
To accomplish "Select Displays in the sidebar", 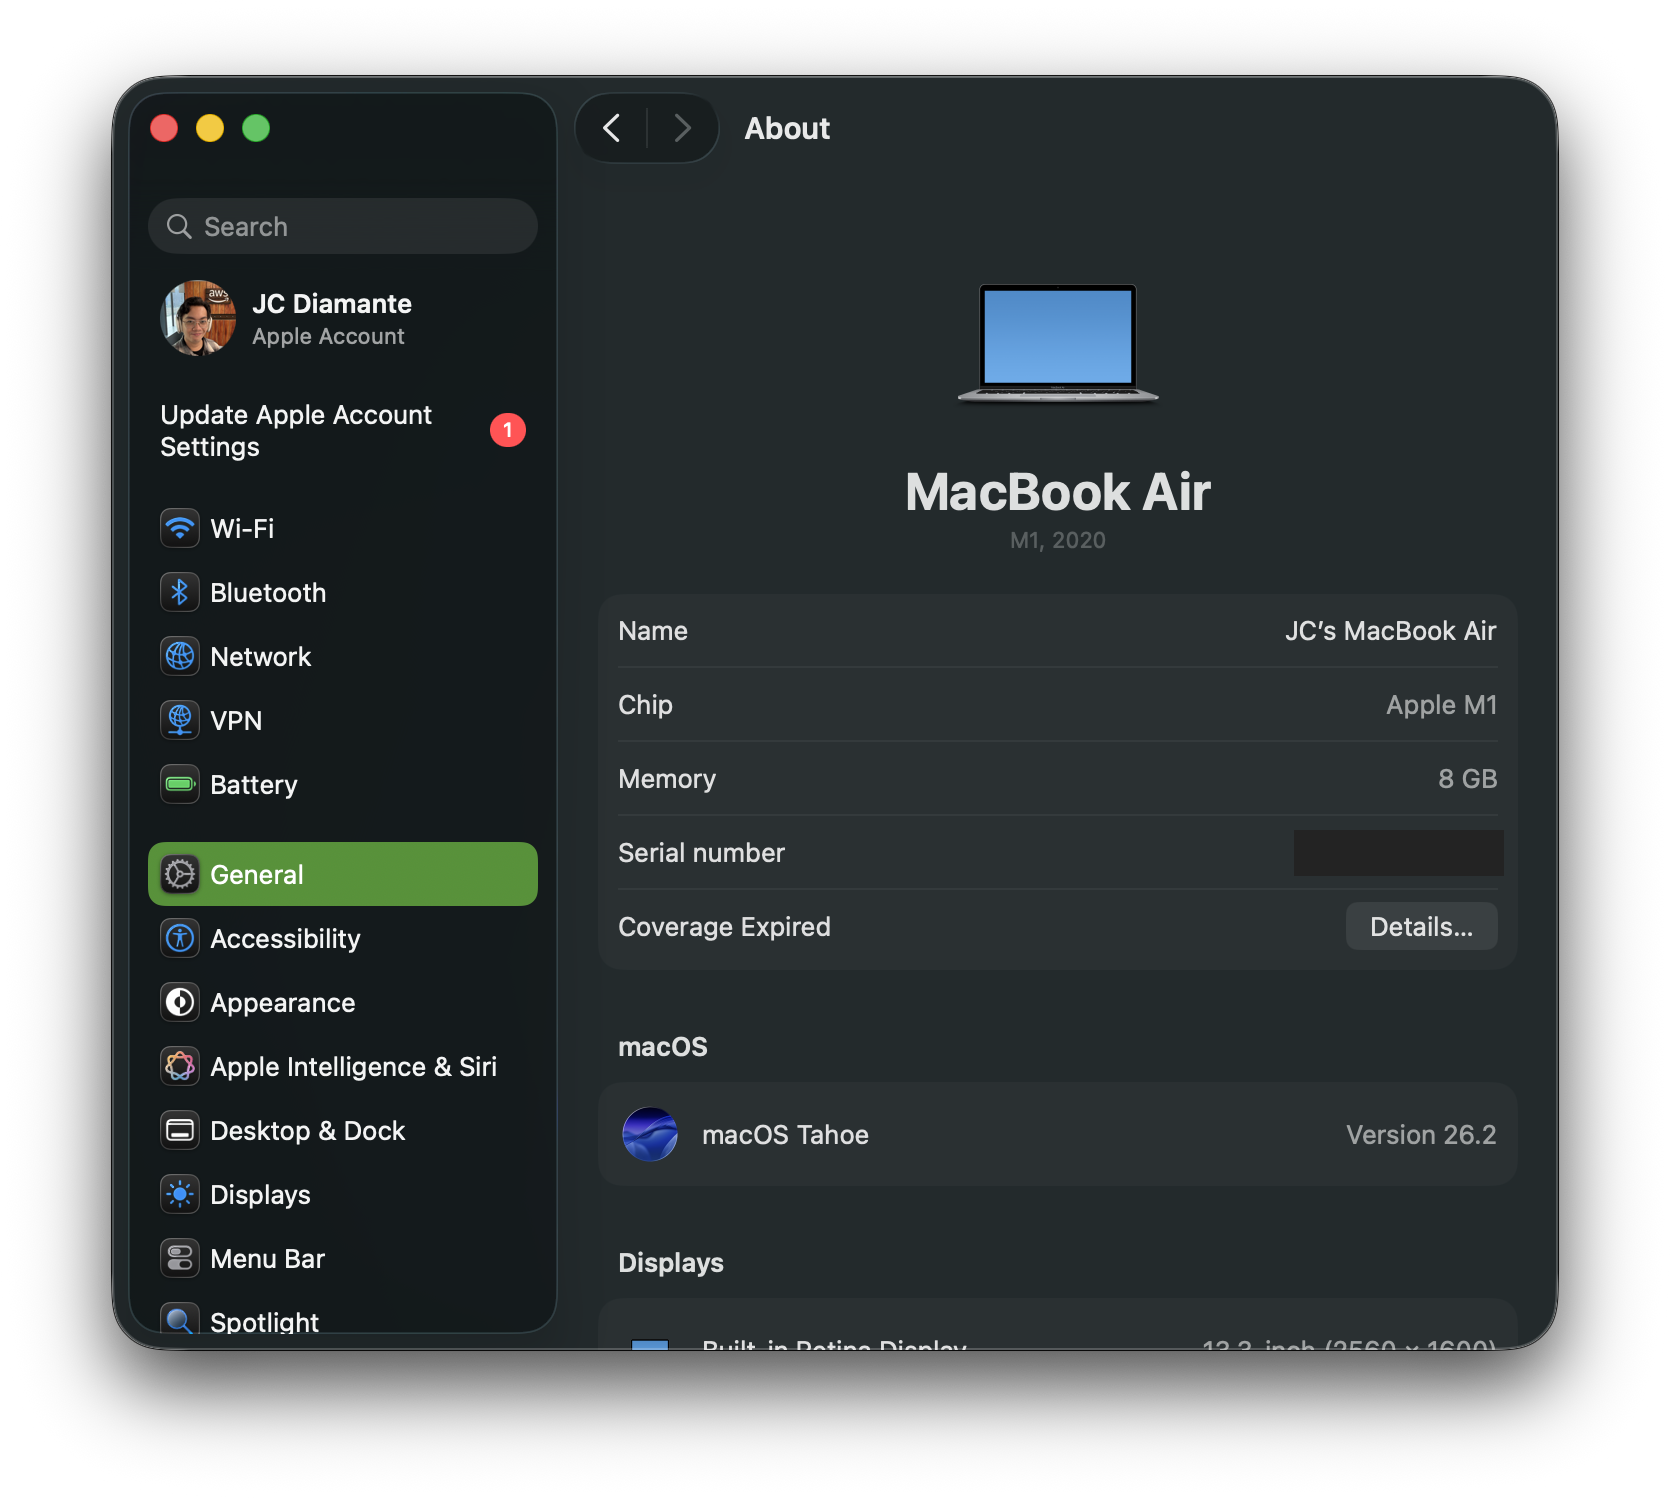I will [260, 1194].
